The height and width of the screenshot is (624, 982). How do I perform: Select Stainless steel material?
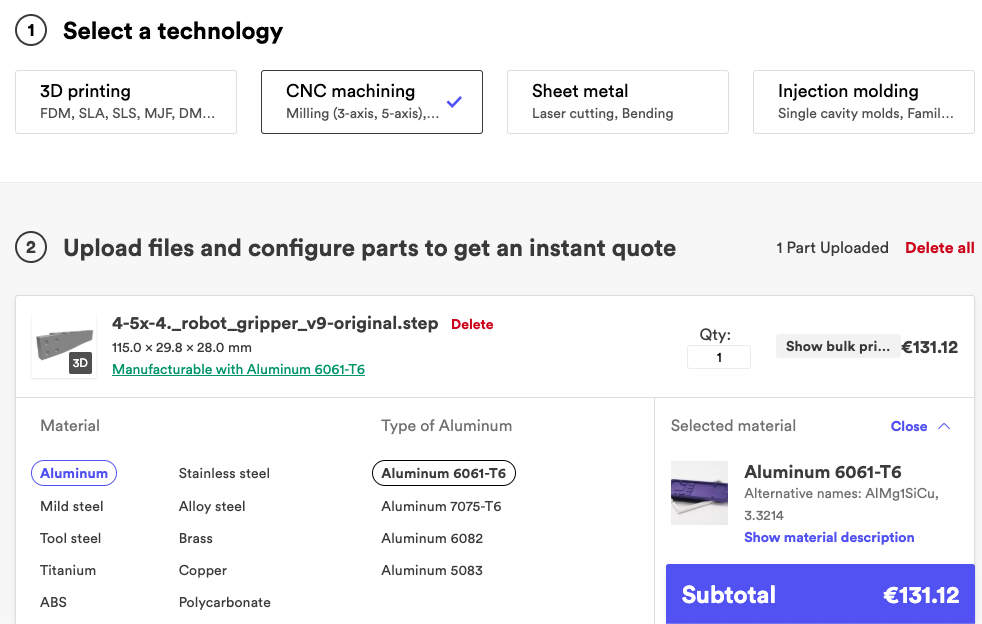pos(224,474)
